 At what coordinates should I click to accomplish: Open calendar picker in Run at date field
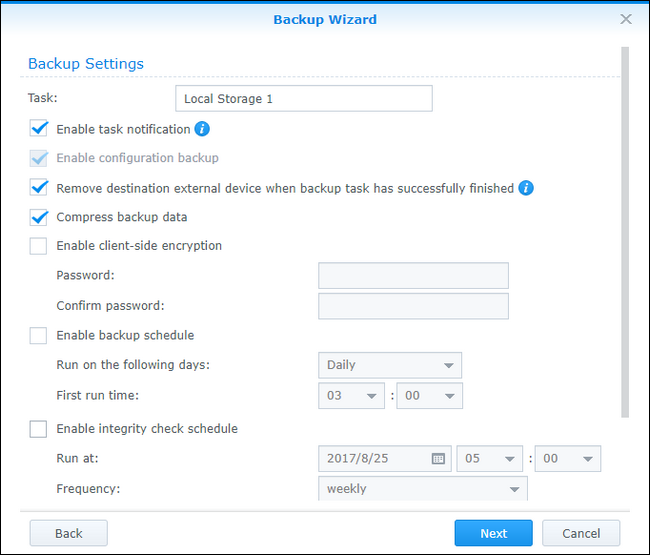click(438, 459)
